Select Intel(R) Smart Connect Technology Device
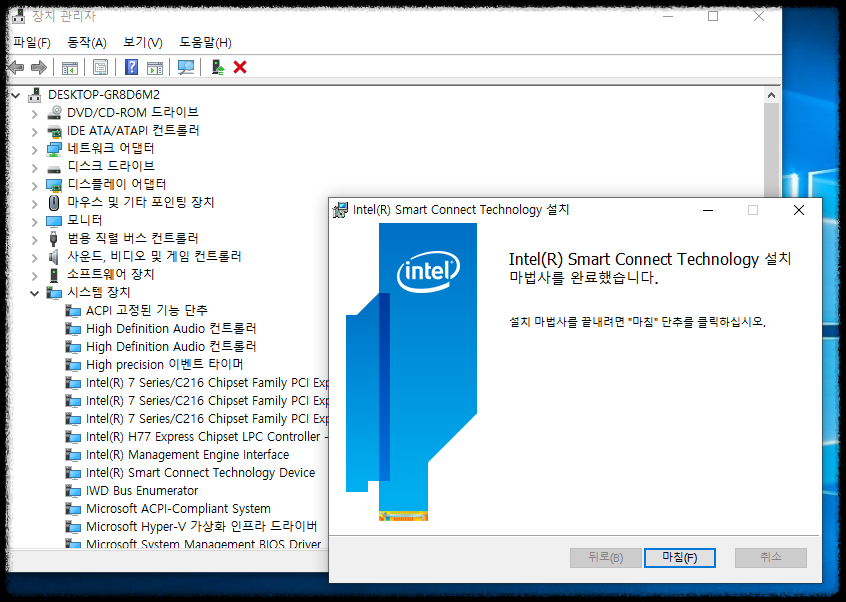 click(200, 473)
